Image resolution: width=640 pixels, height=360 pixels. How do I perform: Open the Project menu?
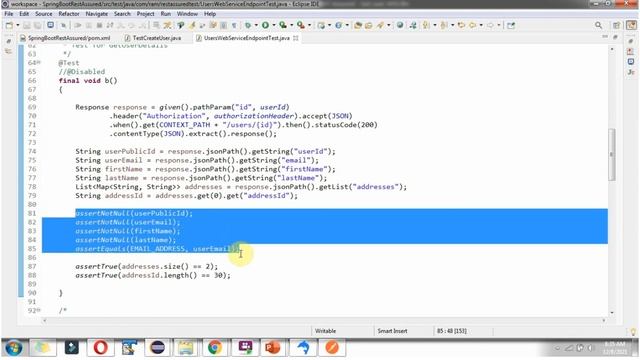click(x=145, y=14)
